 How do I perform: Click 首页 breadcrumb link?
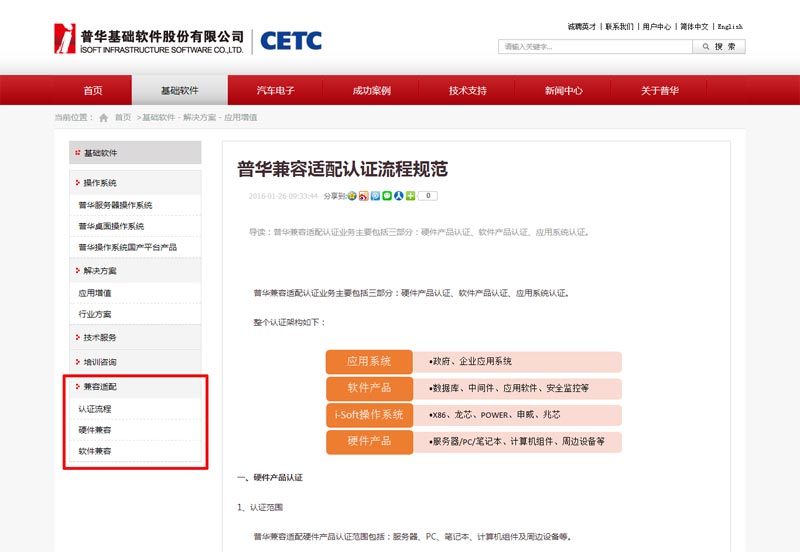click(123, 117)
